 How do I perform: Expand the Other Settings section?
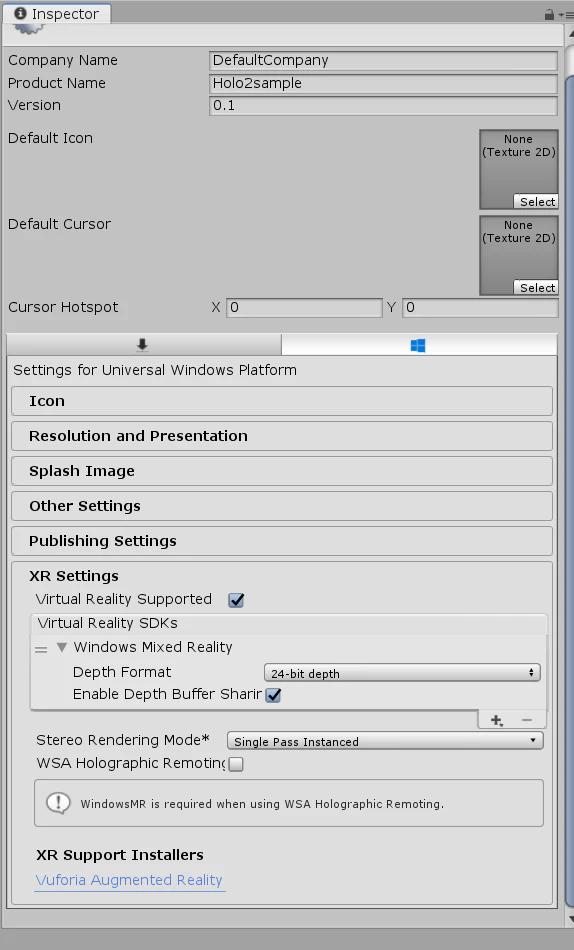click(282, 506)
